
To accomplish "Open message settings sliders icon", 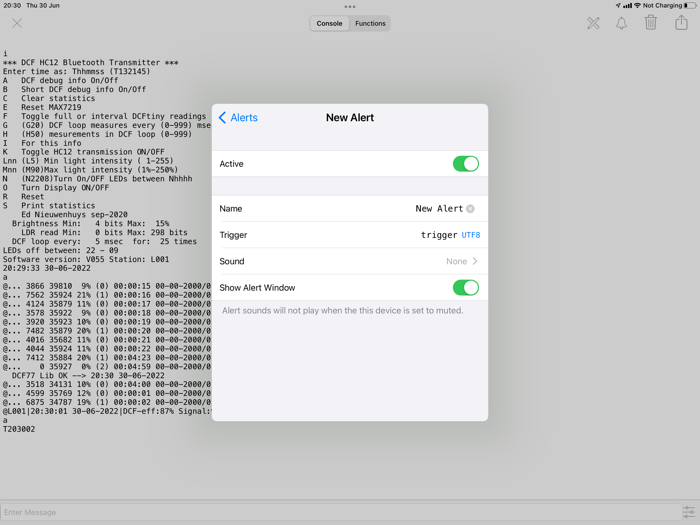I will 689,512.
